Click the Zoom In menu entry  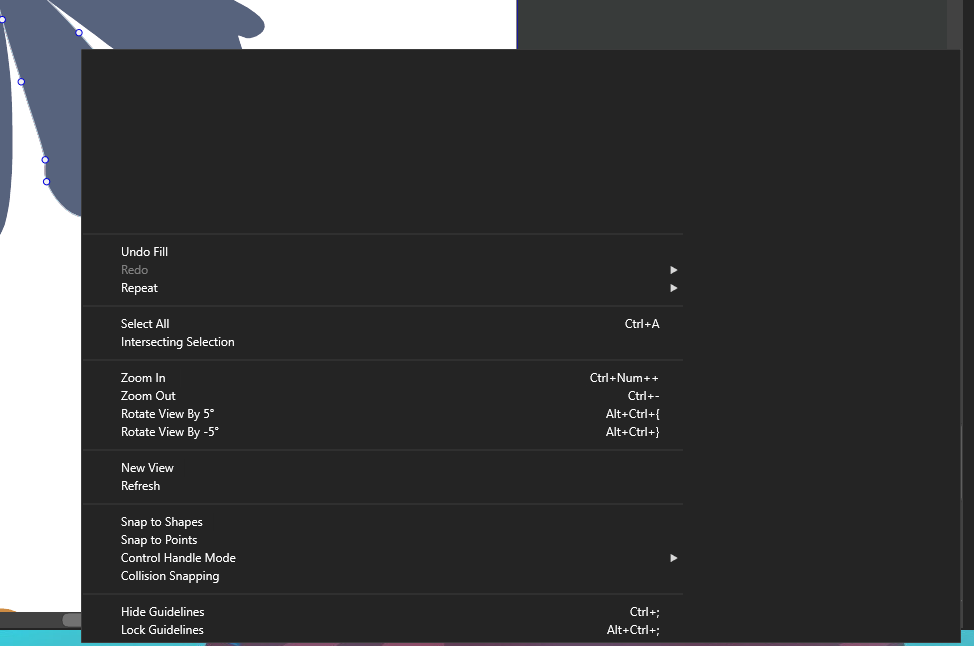point(144,378)
